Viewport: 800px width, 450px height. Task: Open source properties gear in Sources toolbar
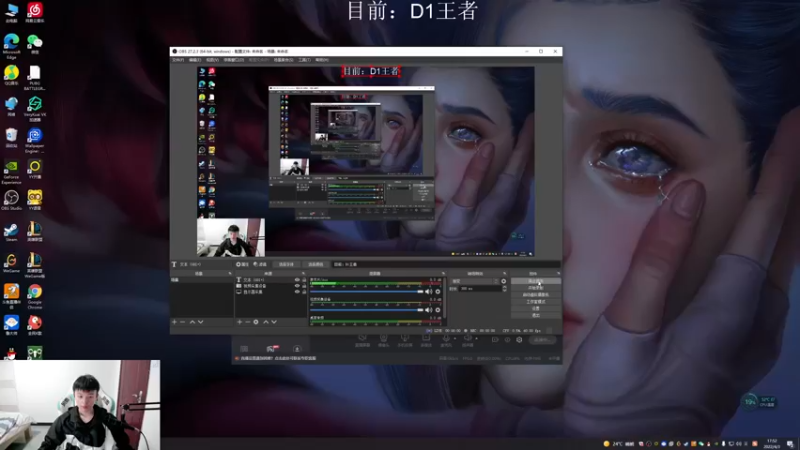coord(256,322)
